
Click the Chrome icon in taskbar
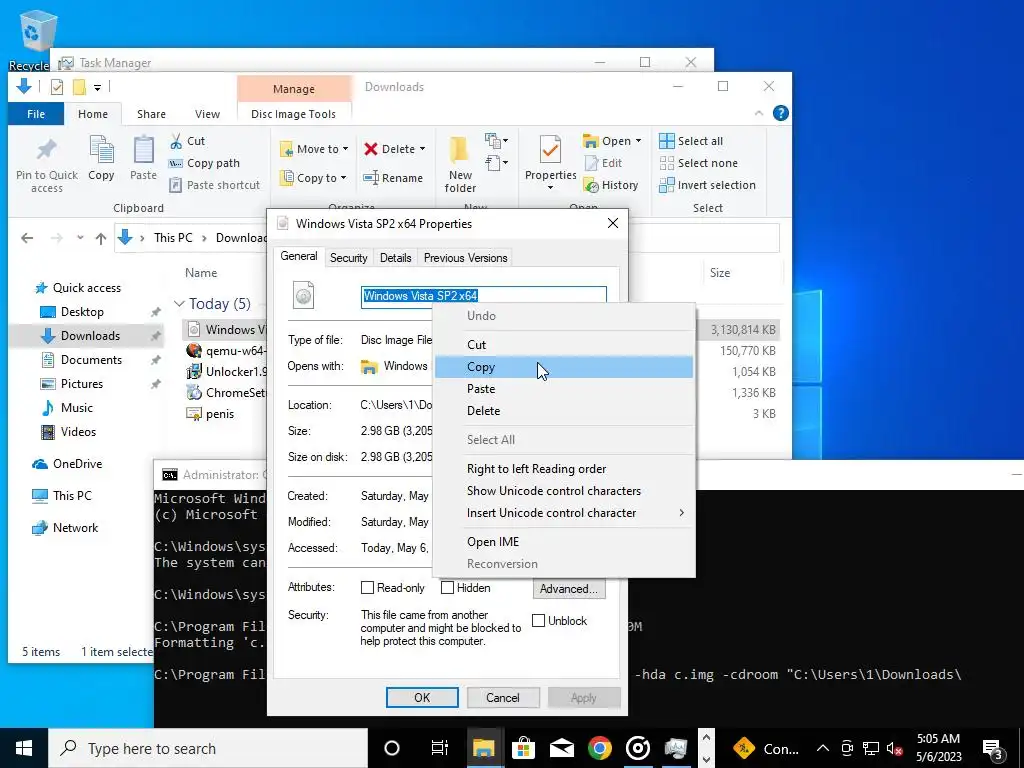600,748
